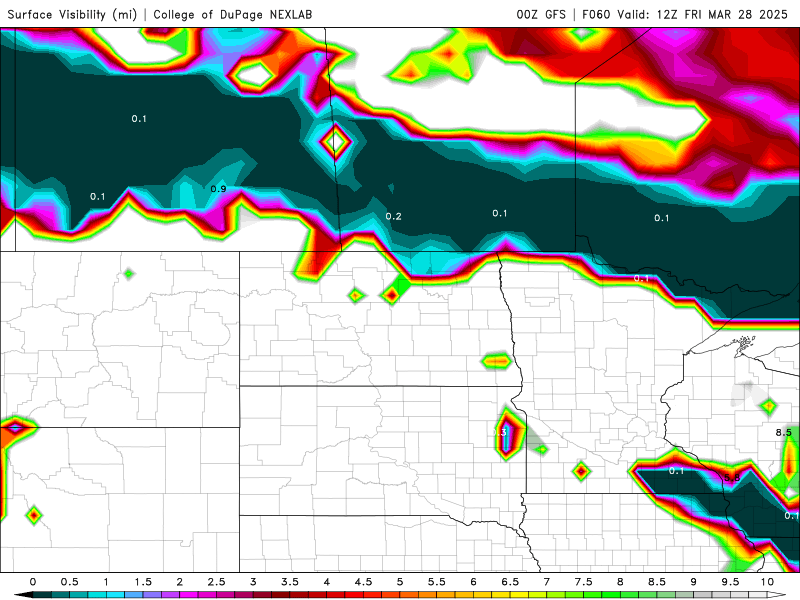Image resolution: width=800 pixels, height=600 pixels.
Task: Click the "00Z GFS" model run label
Action: point(541,14)
